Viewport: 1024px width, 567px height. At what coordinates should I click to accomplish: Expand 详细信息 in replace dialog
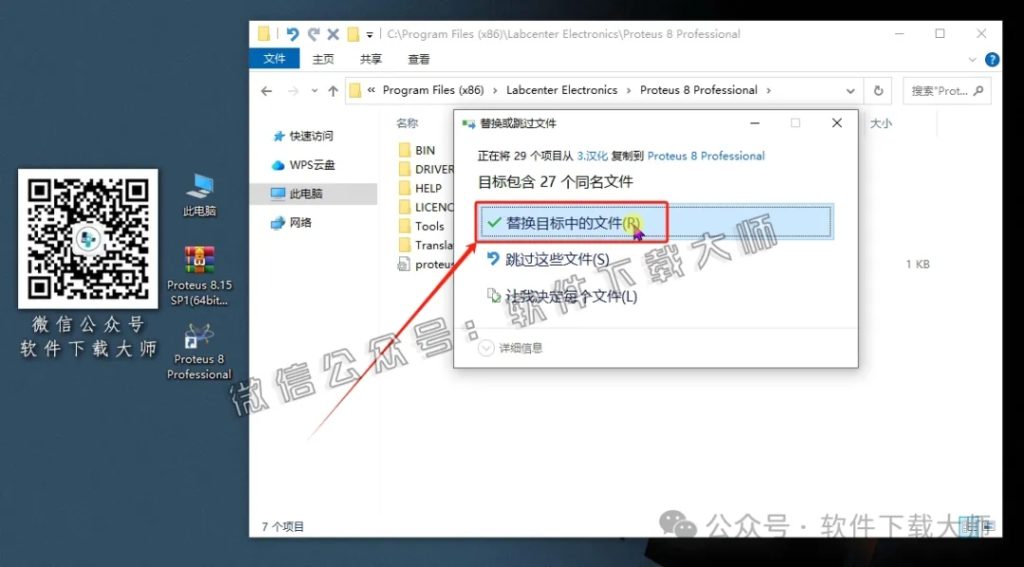[x=511, y=348]
